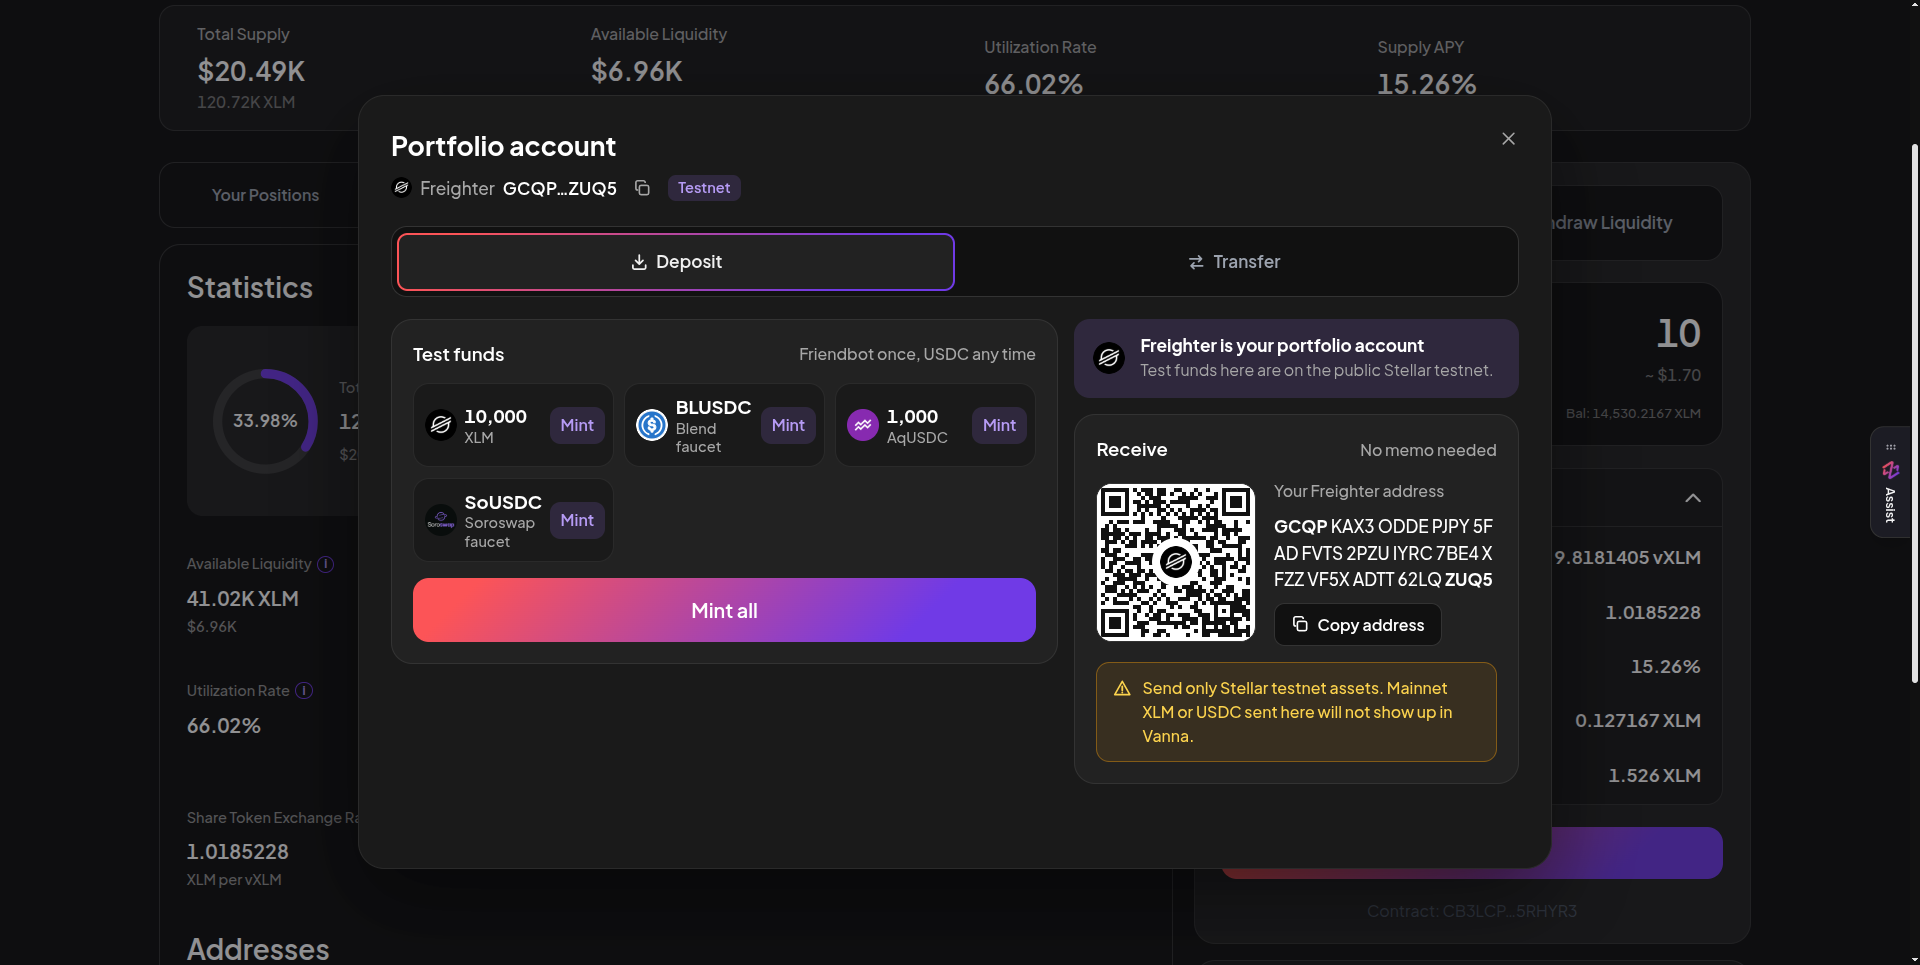The image size is (1920, 965).
Task: Collapse the details chevron in background panel
Action: tap(1693, 498)
